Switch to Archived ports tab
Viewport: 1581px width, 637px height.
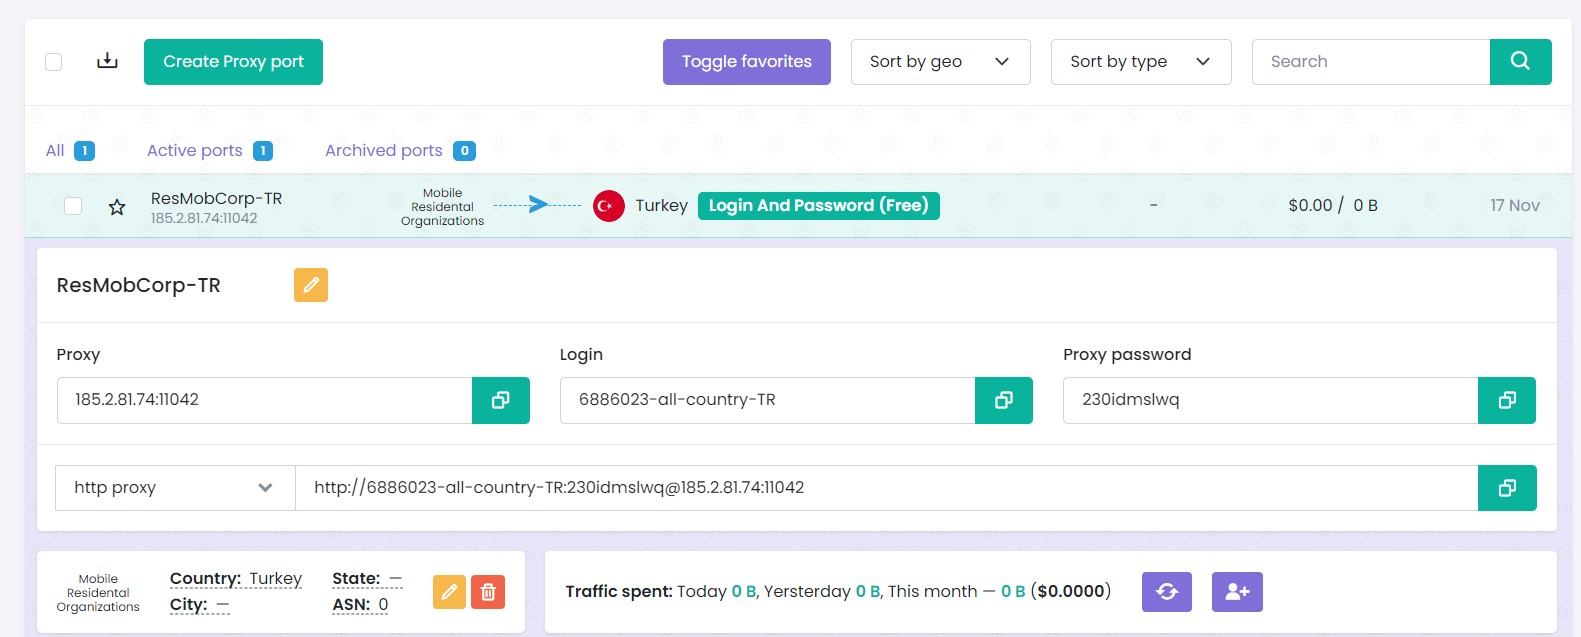pos(400,151)
